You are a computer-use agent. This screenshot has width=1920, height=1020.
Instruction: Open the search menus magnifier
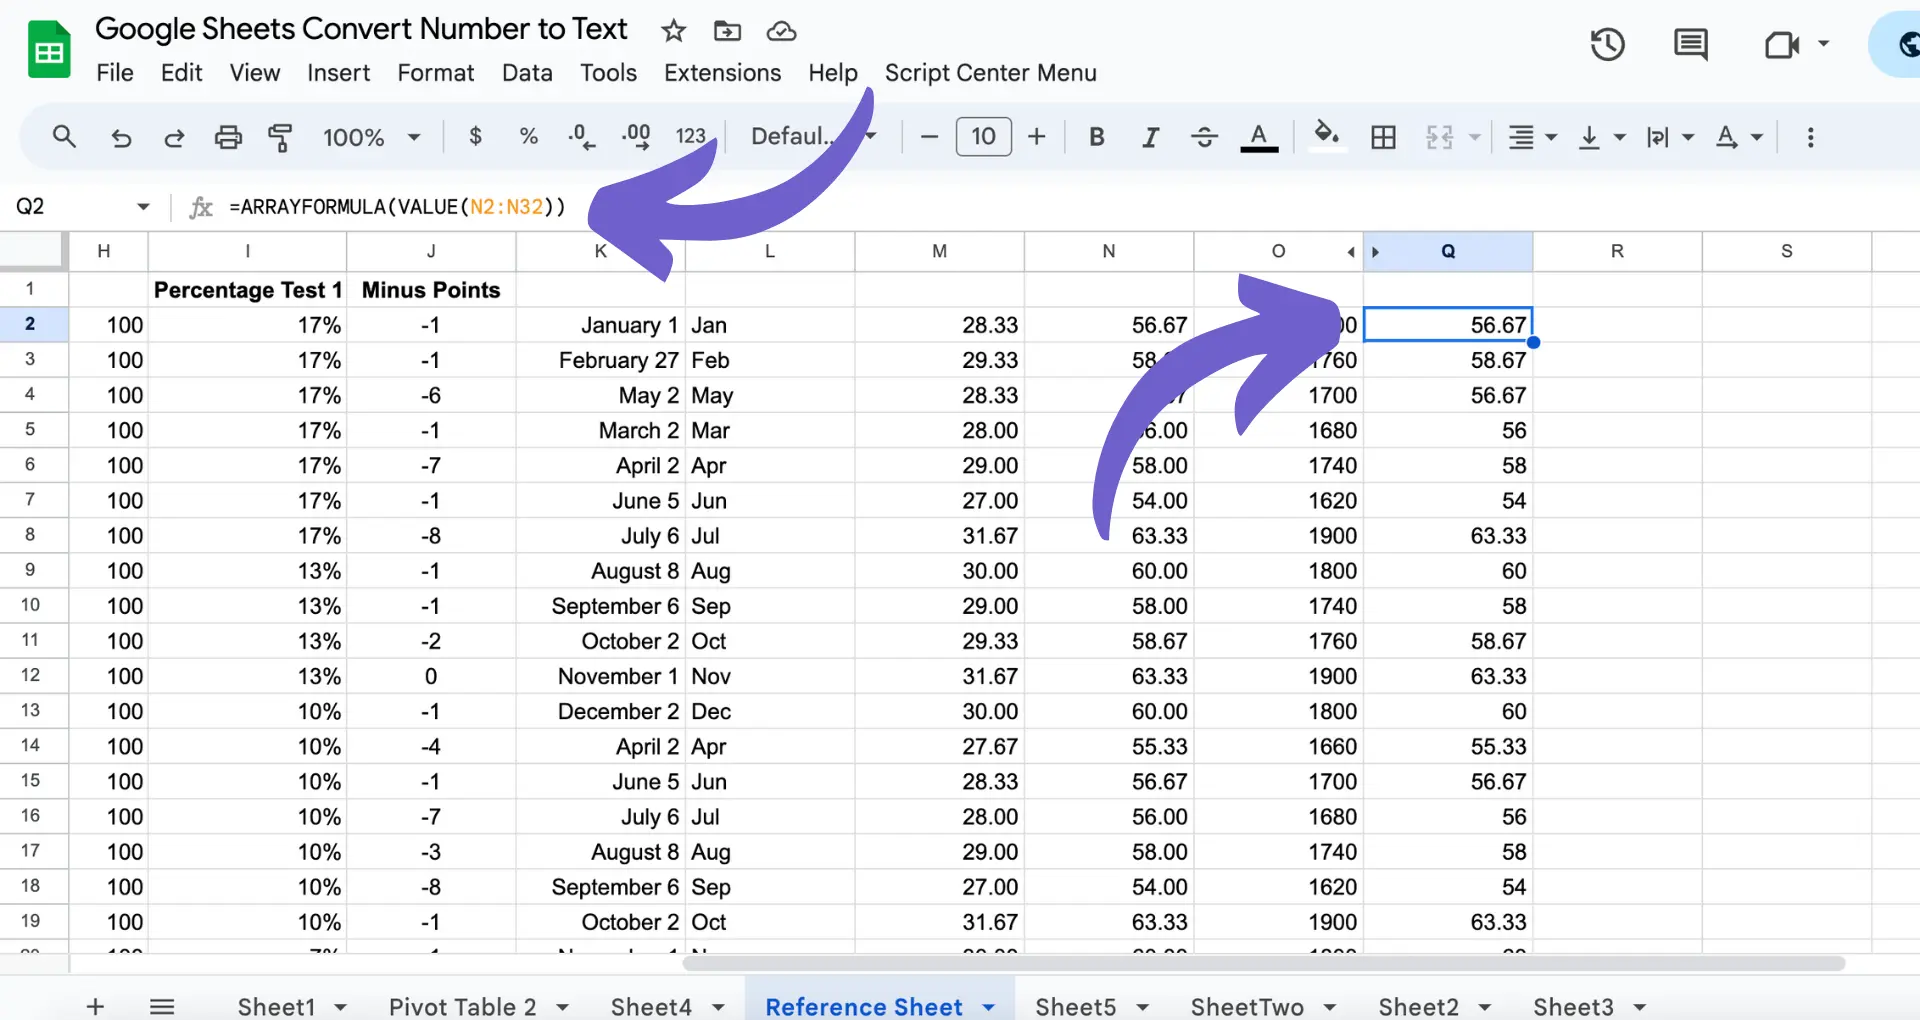(x=64, y=137)
